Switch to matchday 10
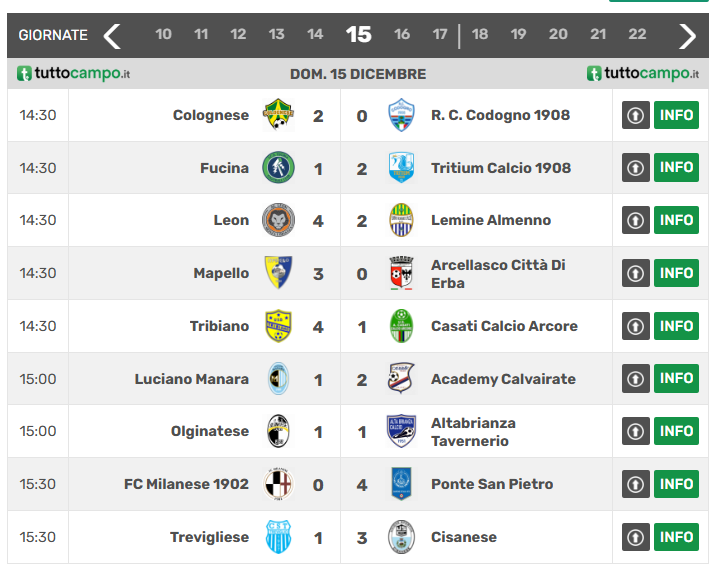The image size is (717, 573). 163,34
